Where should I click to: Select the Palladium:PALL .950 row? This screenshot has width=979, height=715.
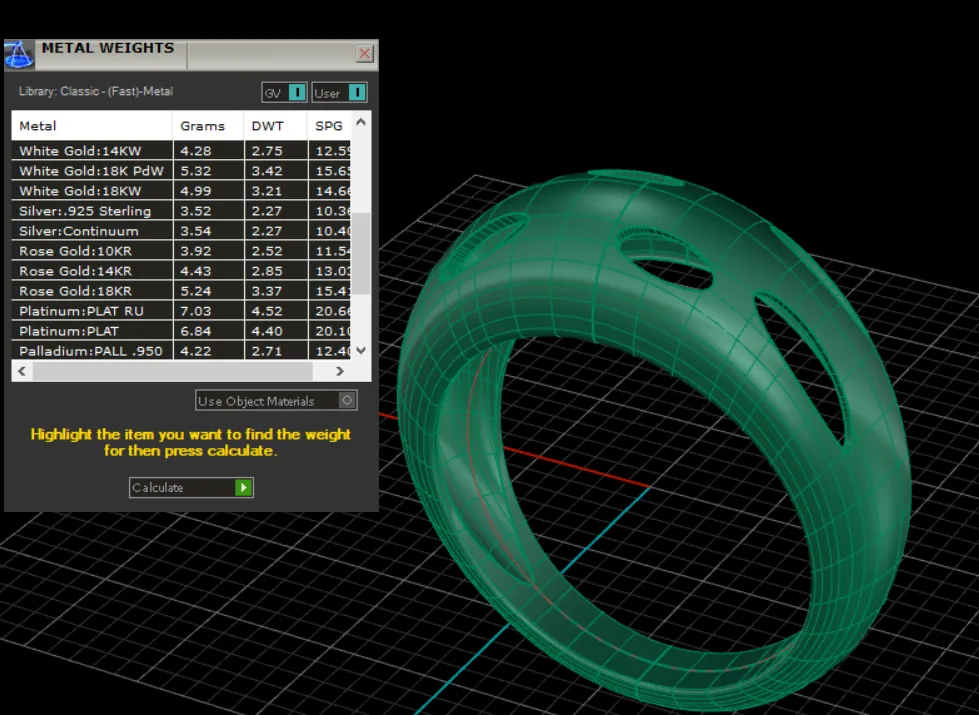[x=181, y=350]
